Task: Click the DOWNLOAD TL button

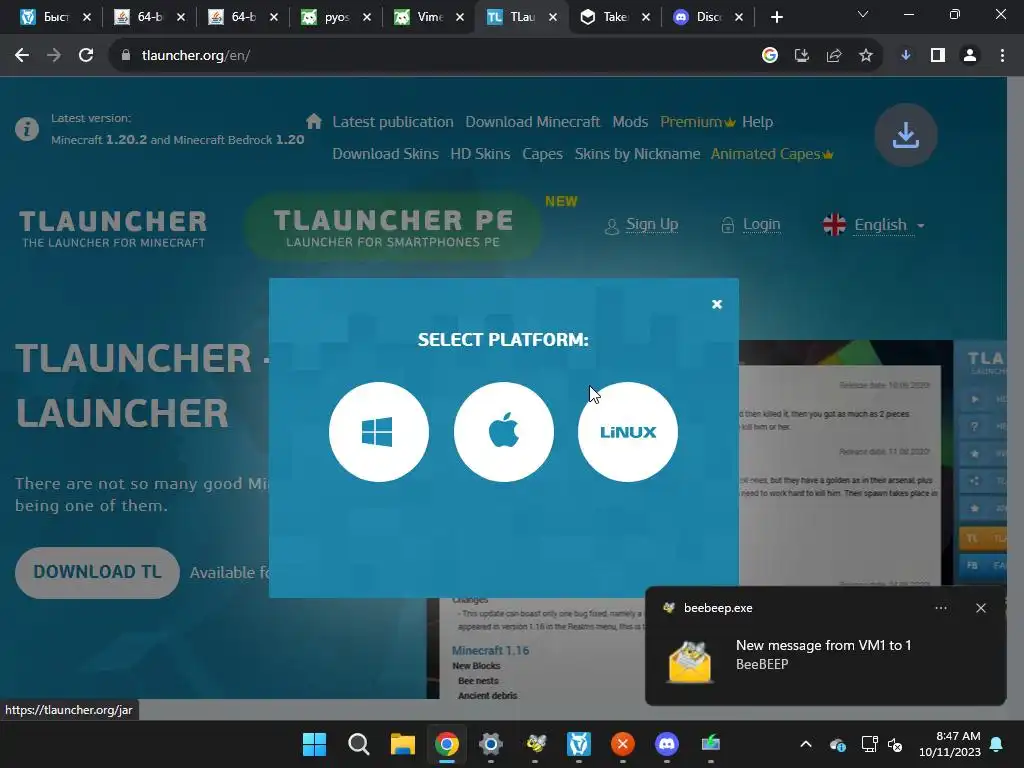Action: coord(97,572)
